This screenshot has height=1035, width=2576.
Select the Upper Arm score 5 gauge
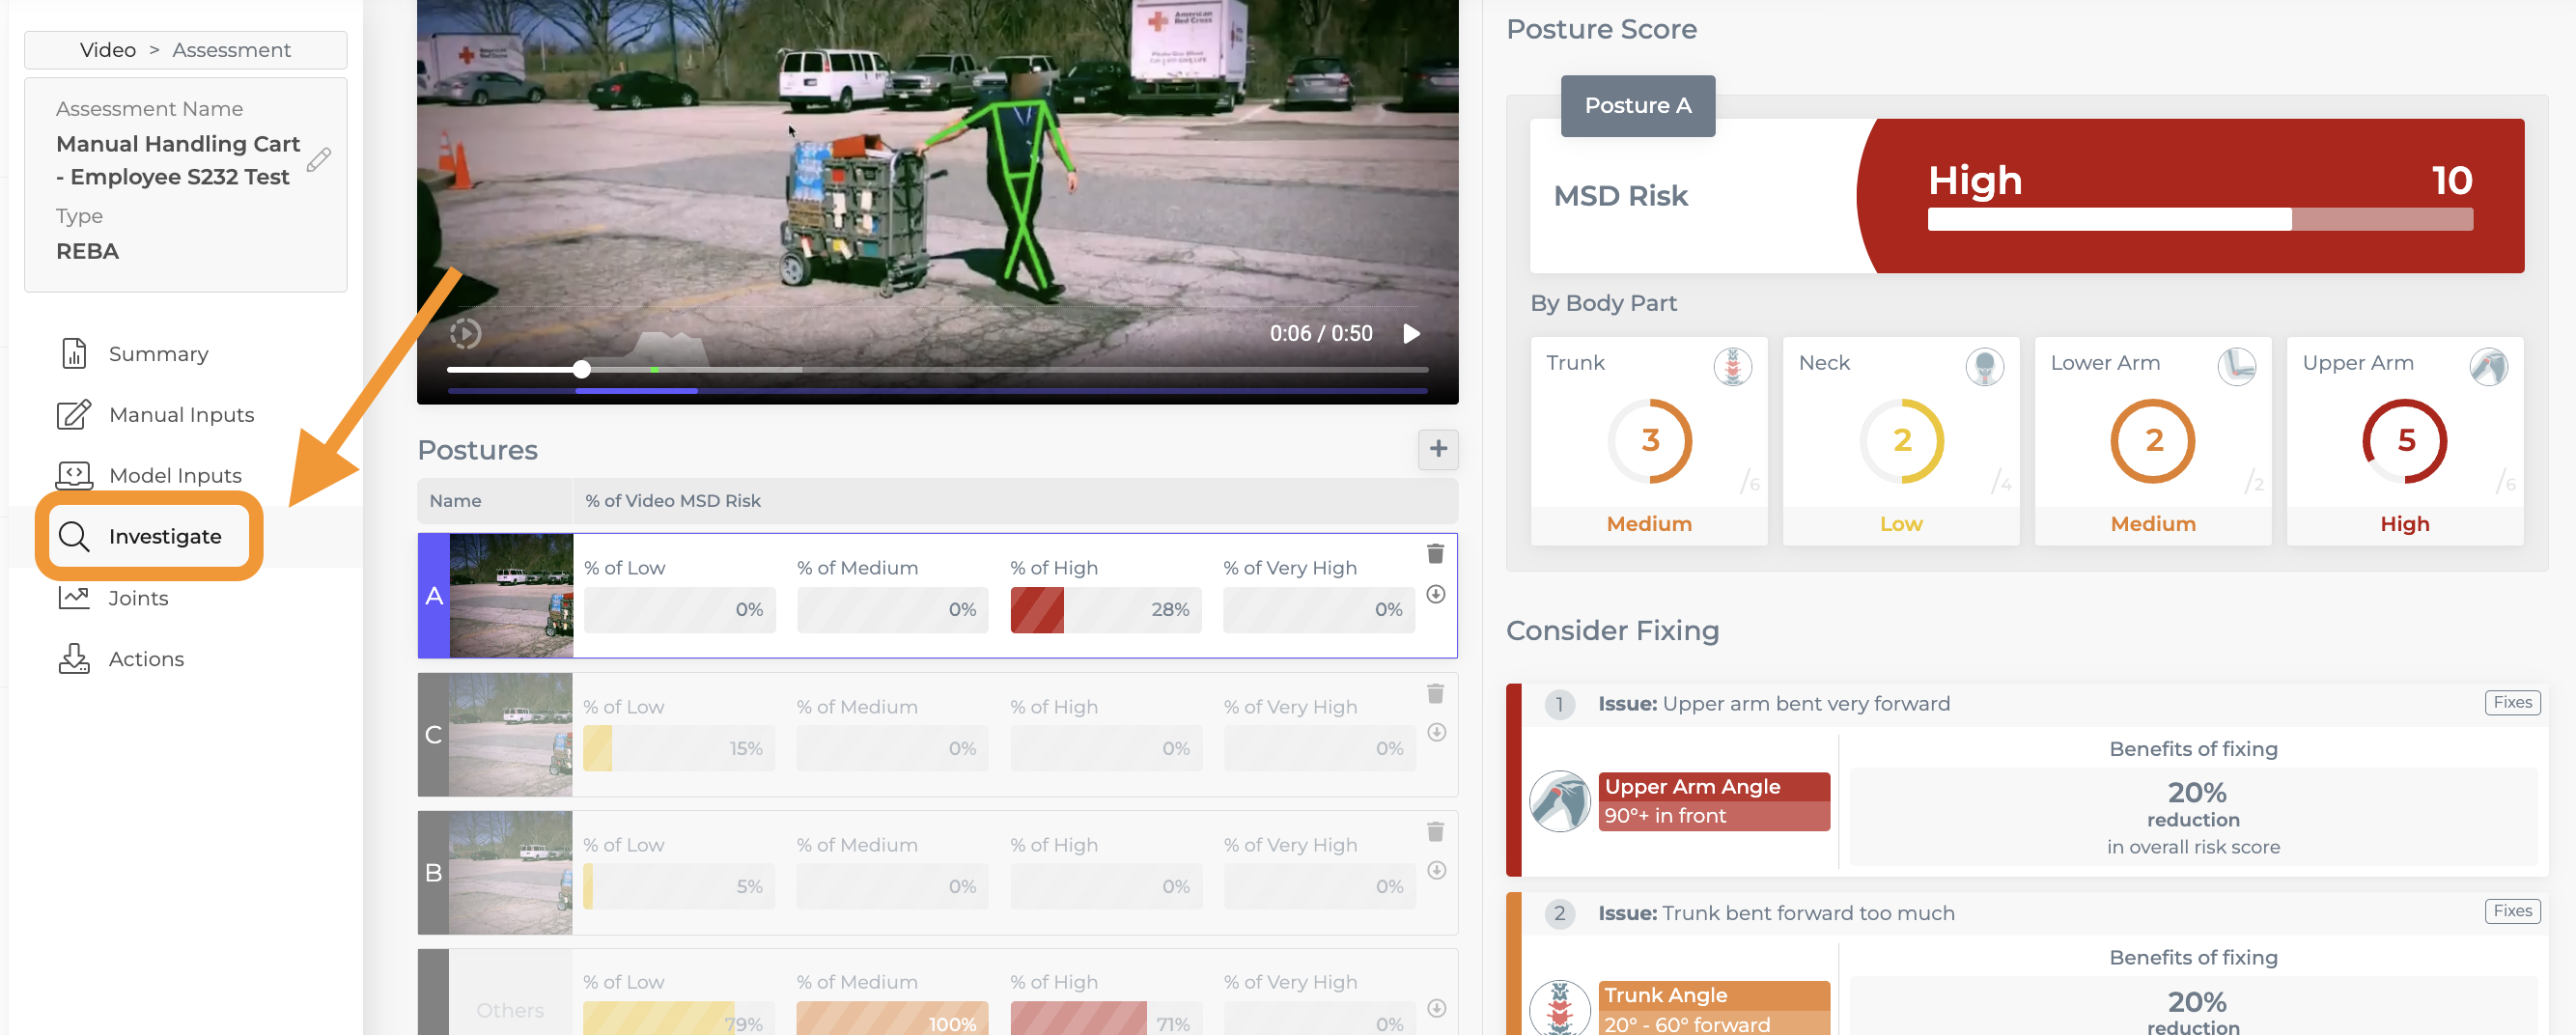click(2405, 441)
